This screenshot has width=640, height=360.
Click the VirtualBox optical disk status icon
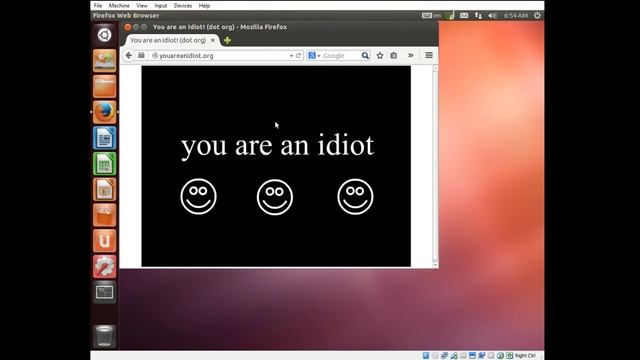pos(435,356)
